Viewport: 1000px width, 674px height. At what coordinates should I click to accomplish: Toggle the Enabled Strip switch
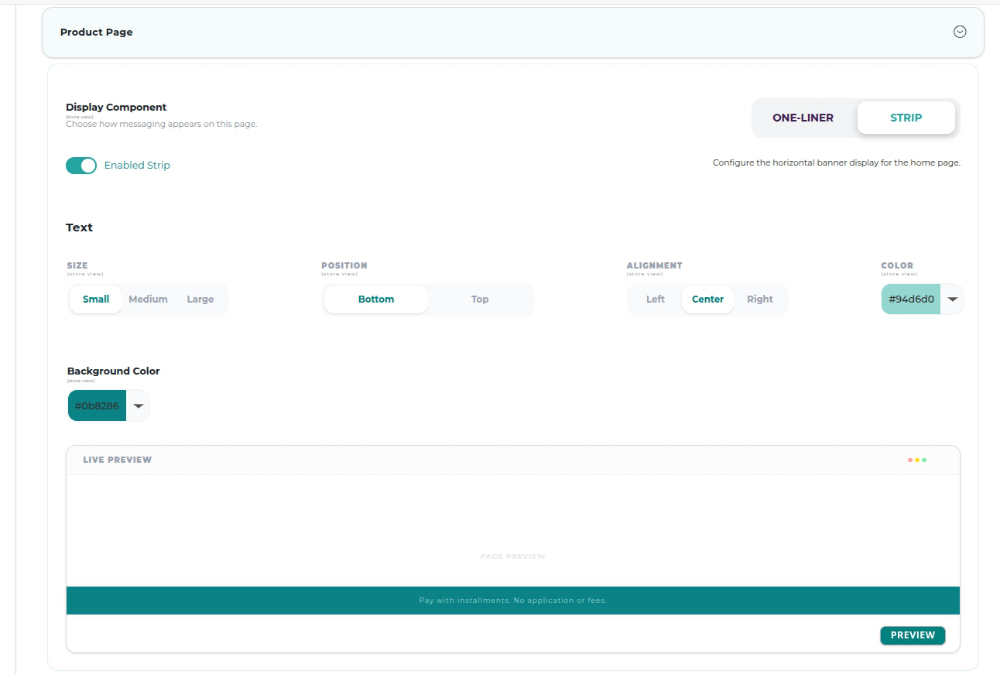[81, 165]
